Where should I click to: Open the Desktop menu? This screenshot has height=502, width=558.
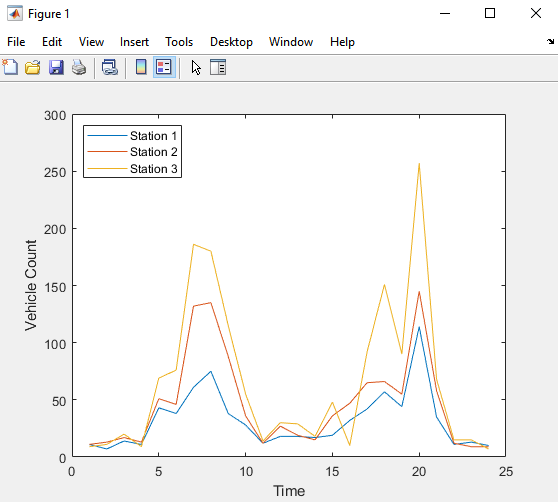[x=231, y=42]
